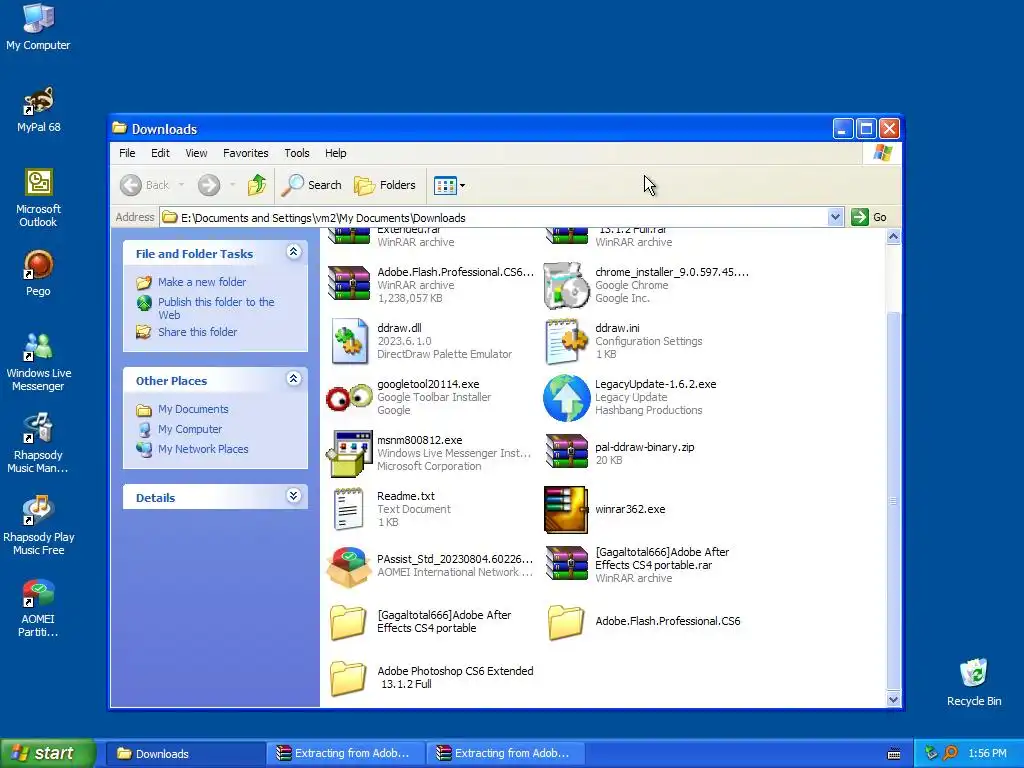Select the Microsoft Outlook desktop icon

pyautogui.click(x=38, y=197)
